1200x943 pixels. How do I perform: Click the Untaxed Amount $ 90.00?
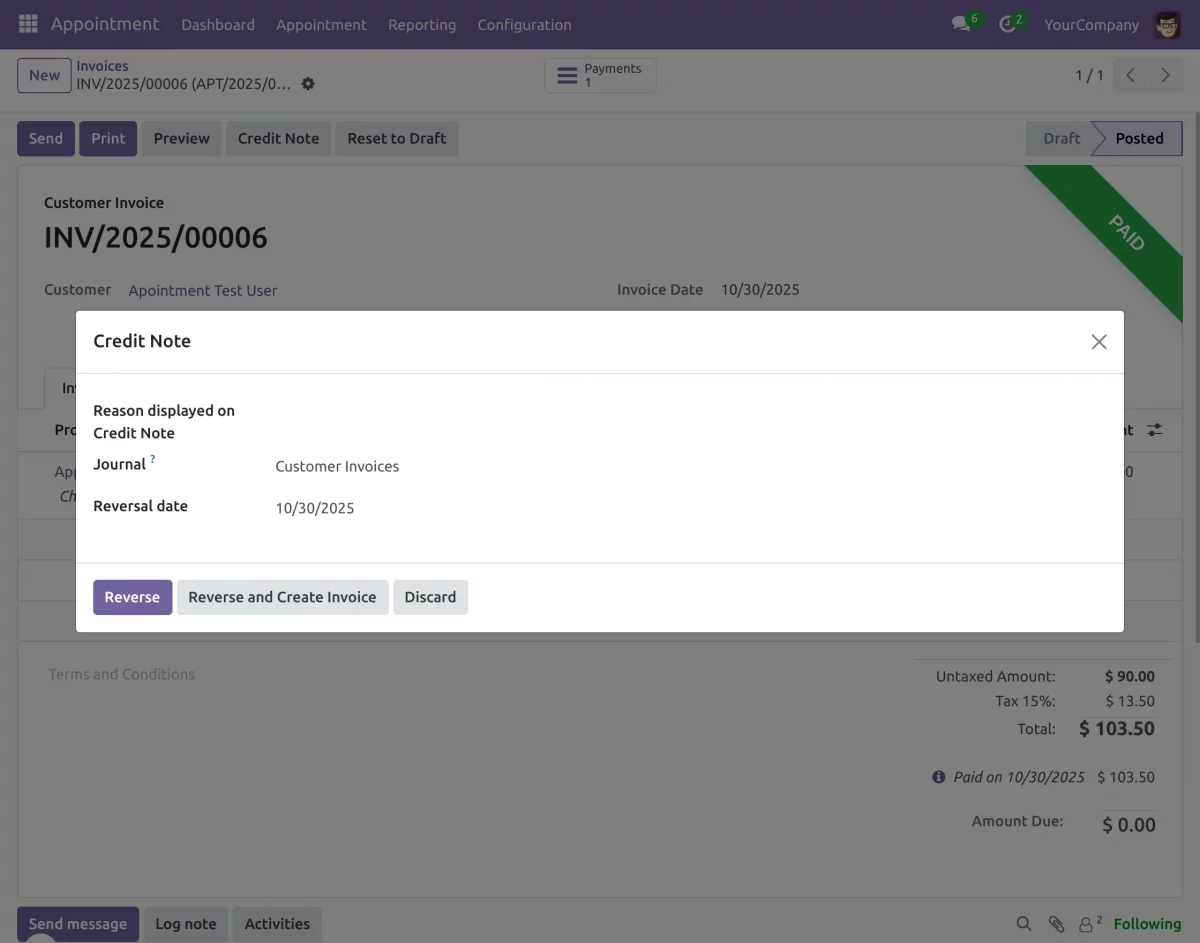[x=1130, y=676]
